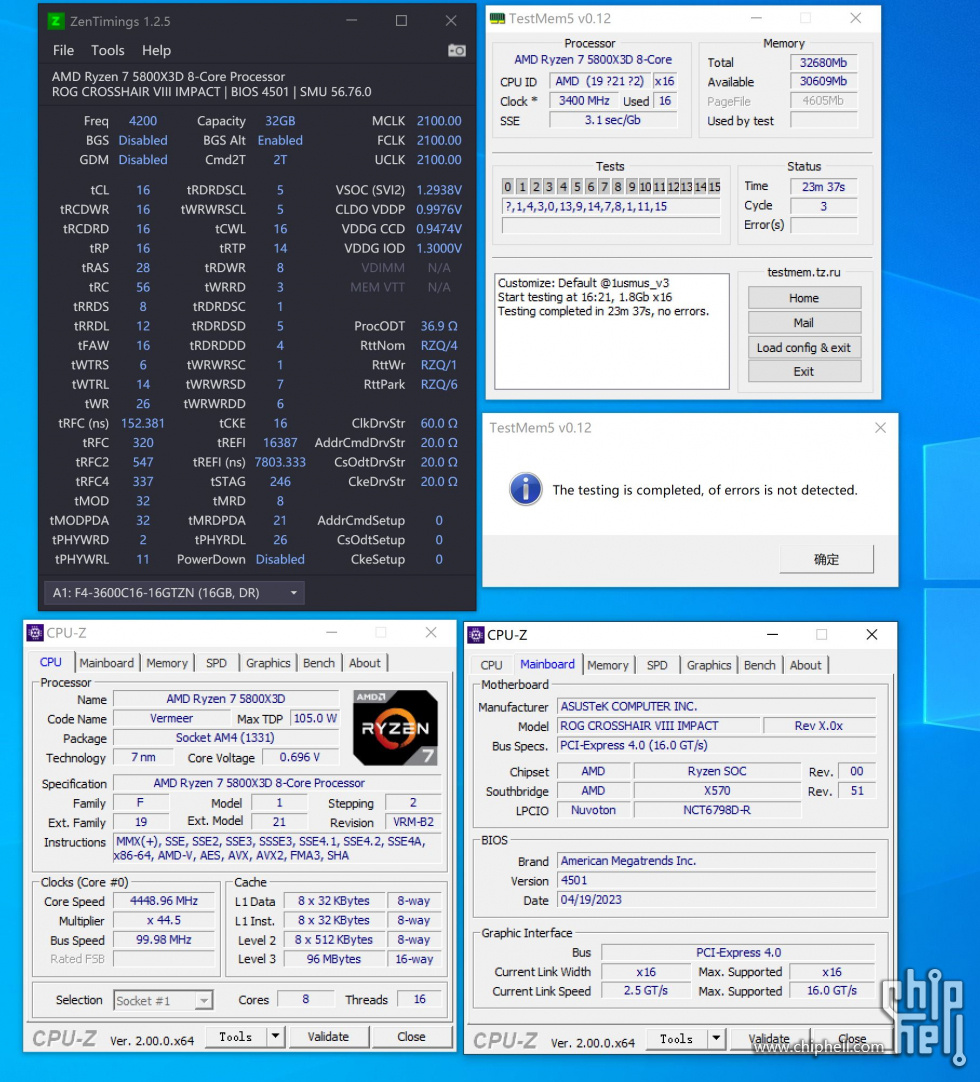Screen dimensions: 980x1082
Task: Take ZenTimings screenshot with camera icon
Action: coord(457,50)
